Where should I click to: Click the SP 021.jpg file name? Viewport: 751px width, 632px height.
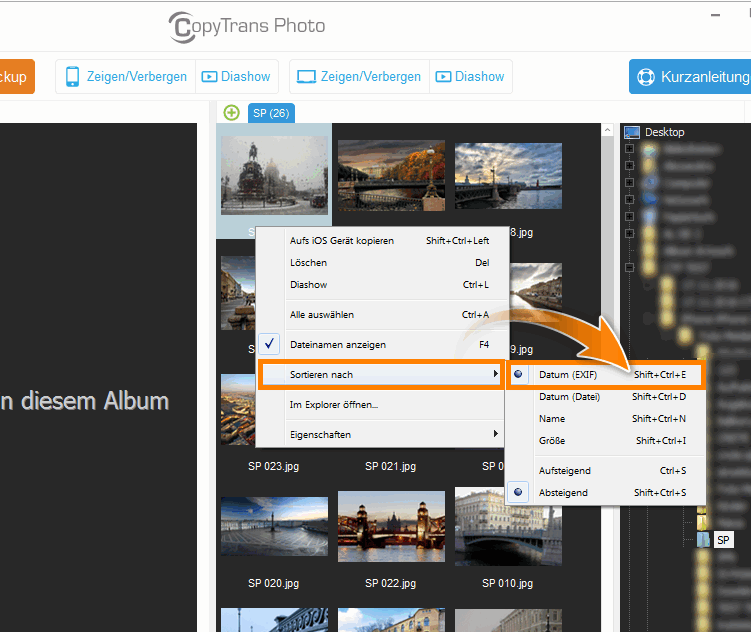point(390,466)
